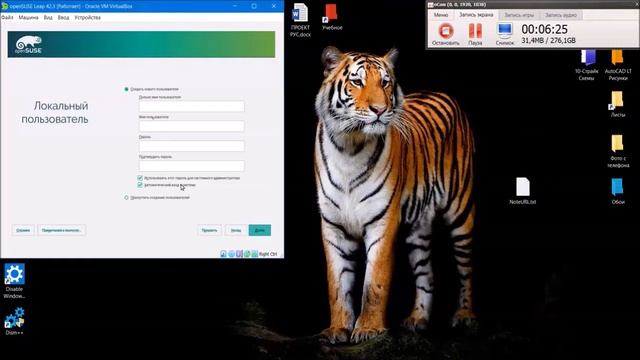Switch to the Запись игры tab in oCam
The height and width of the screenshot is (360, 640).
[519, 15]
